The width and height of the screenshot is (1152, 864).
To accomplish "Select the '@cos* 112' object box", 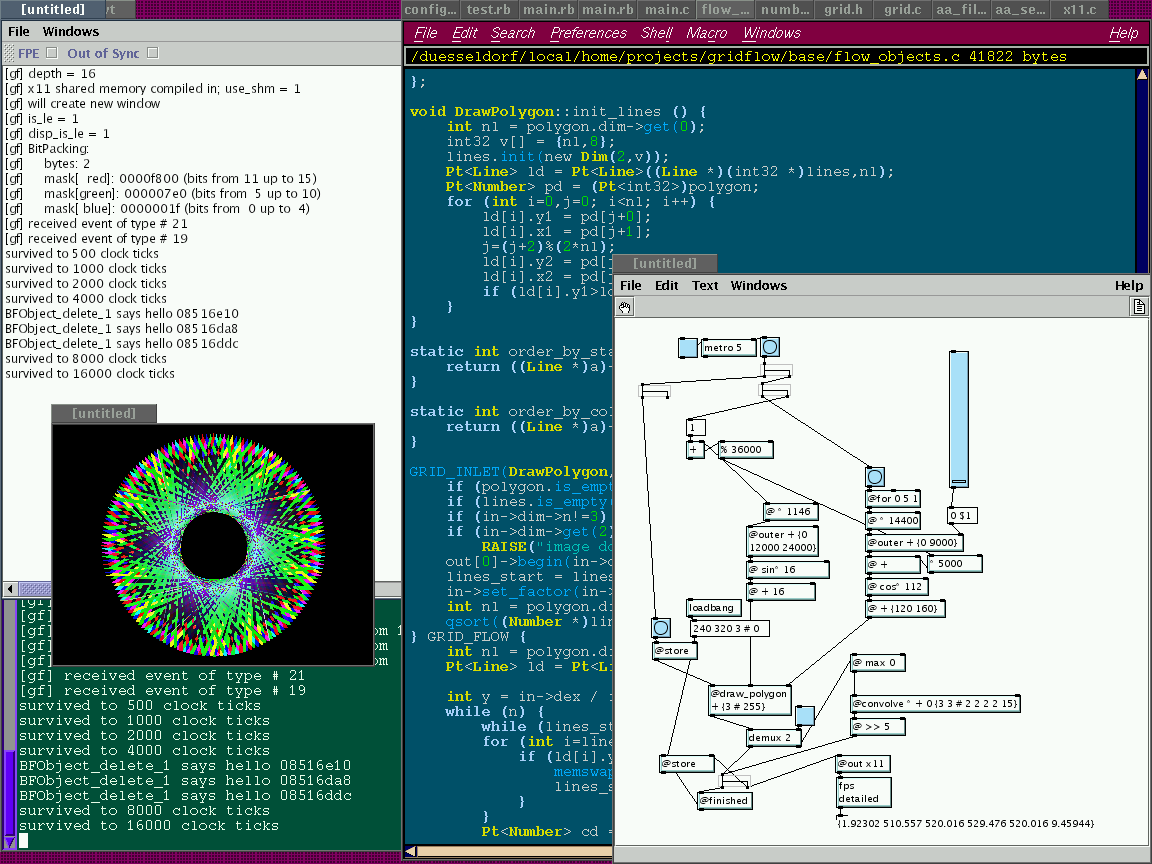I will click(897, 587).
